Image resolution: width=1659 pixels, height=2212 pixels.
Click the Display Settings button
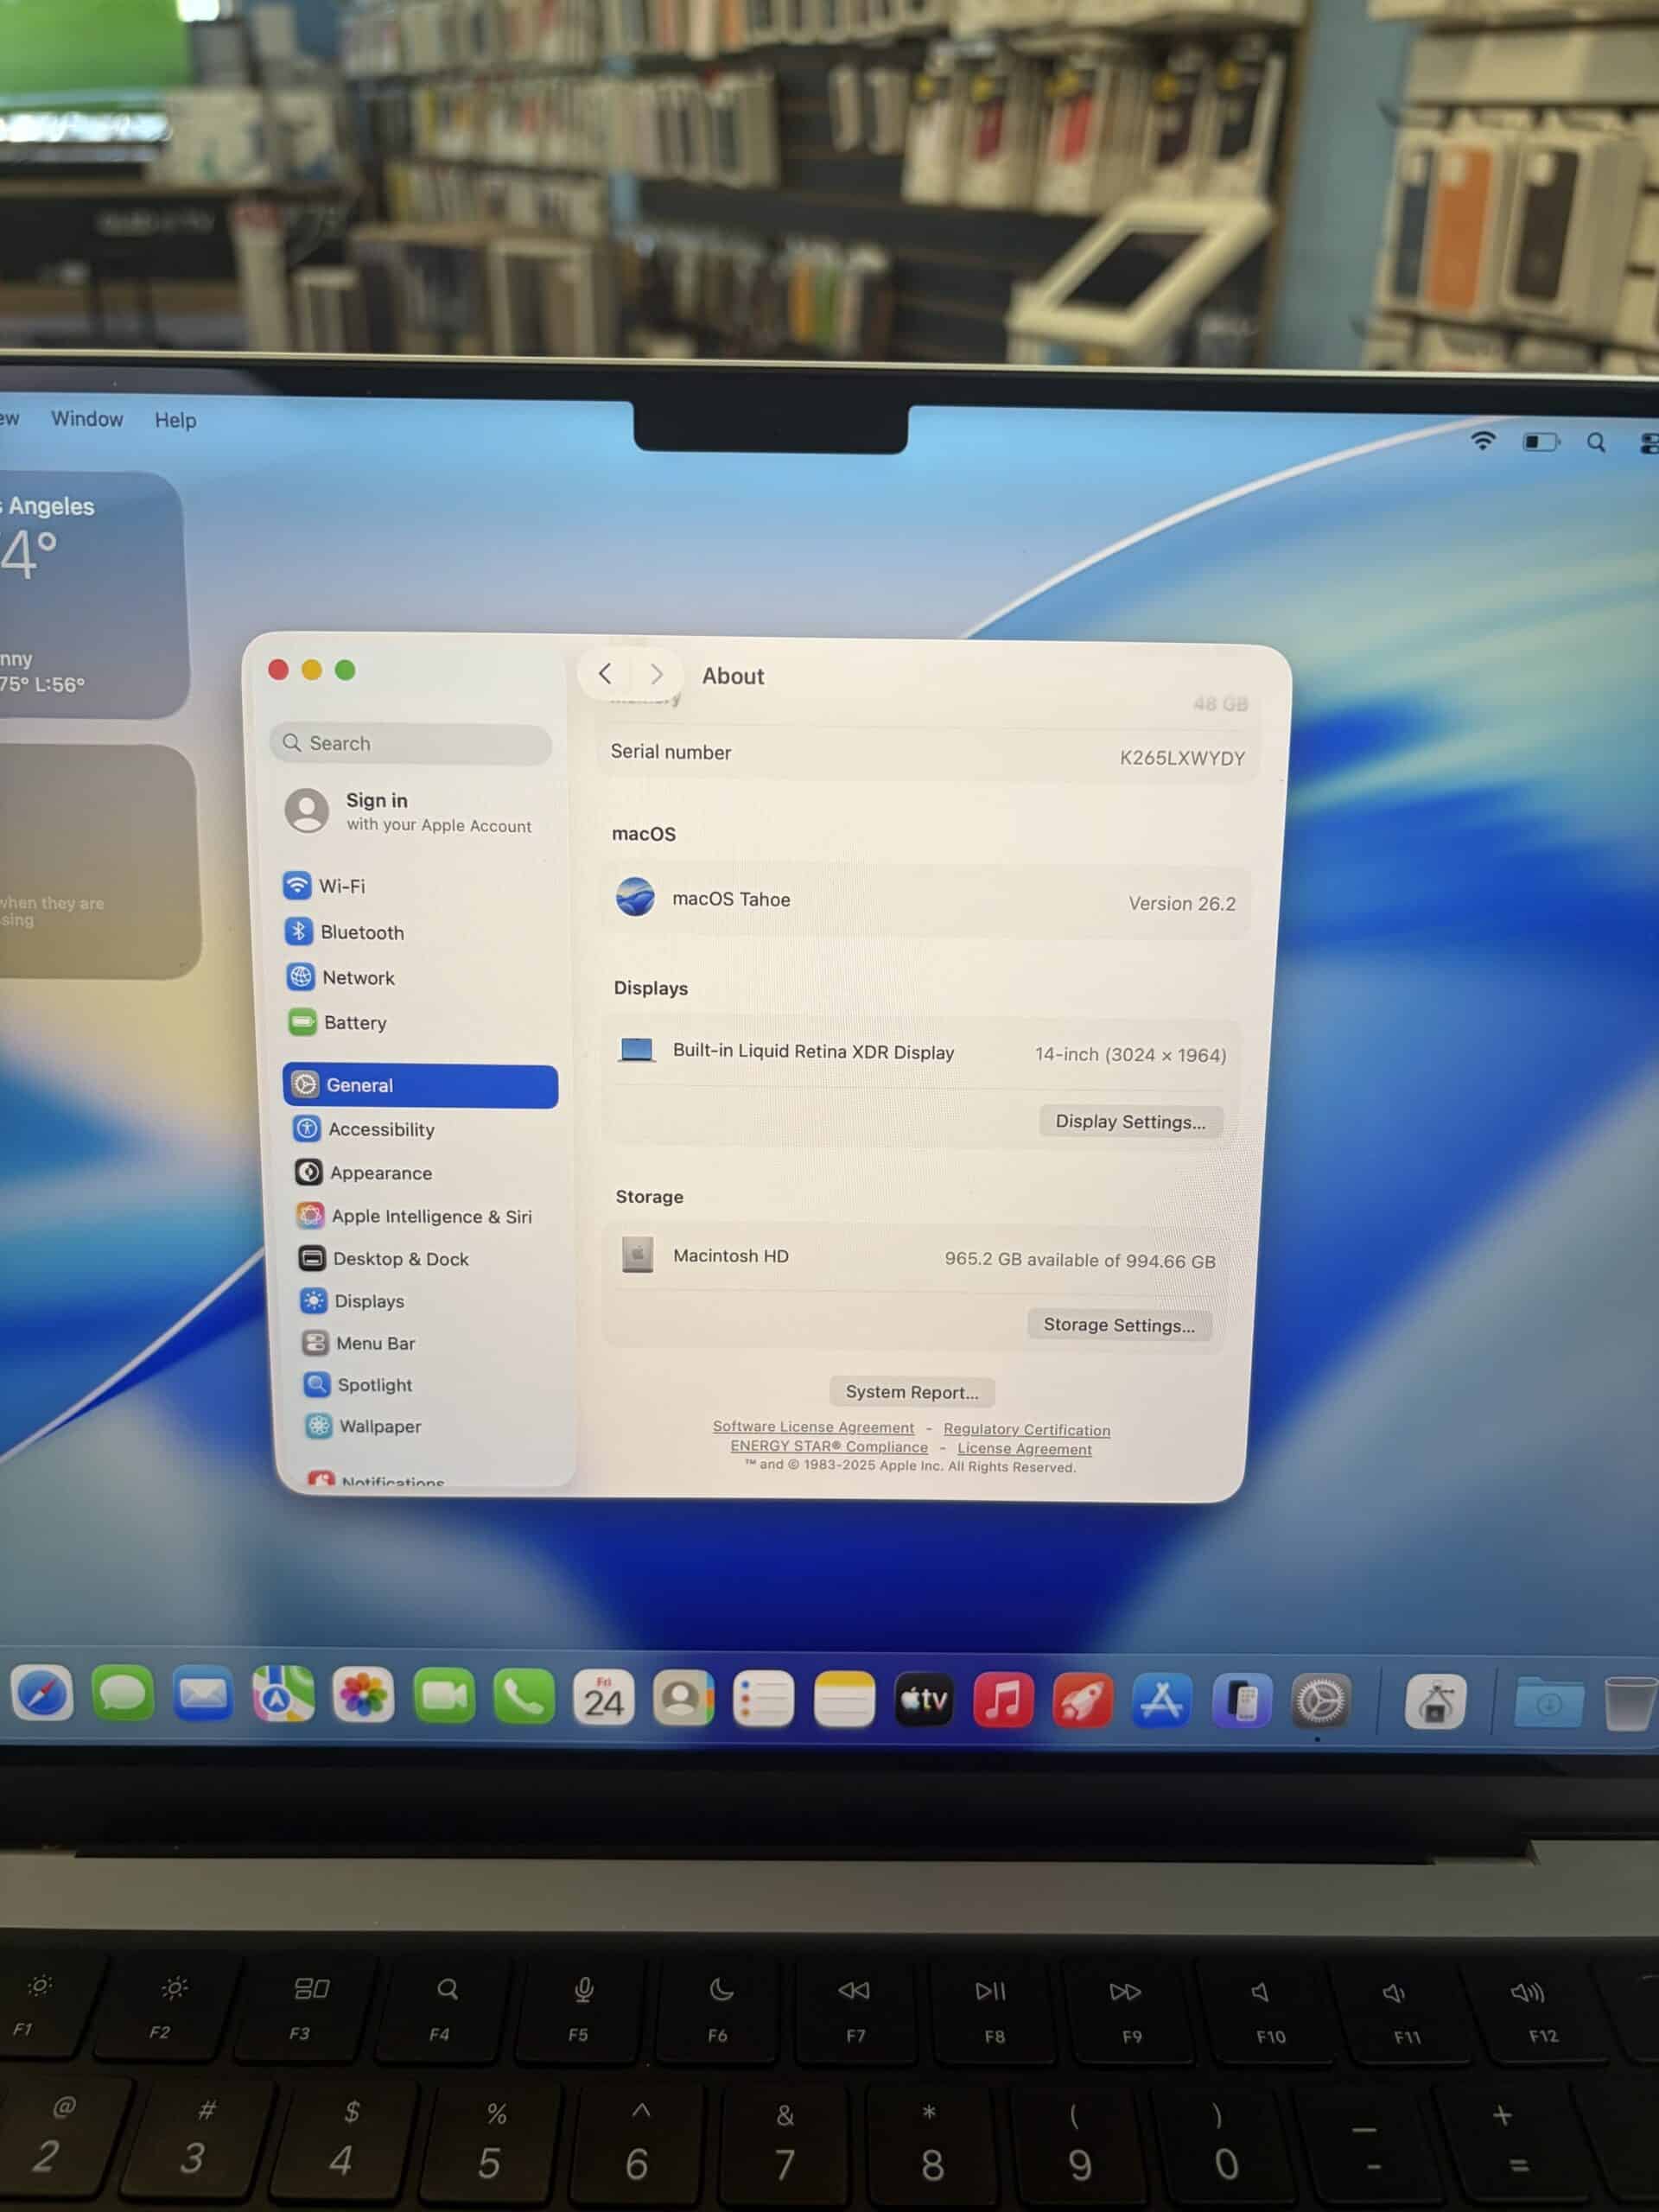(1130, 1121)
